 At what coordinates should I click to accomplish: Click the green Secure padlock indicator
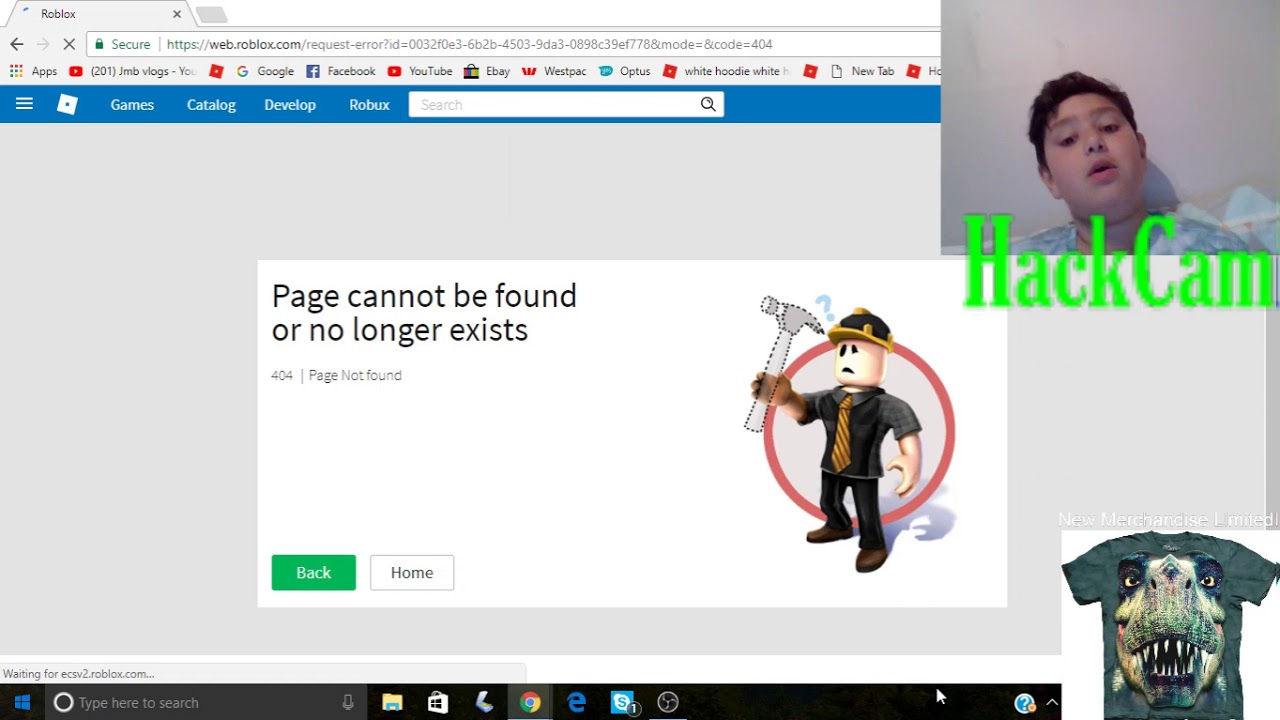coord(122,44)
